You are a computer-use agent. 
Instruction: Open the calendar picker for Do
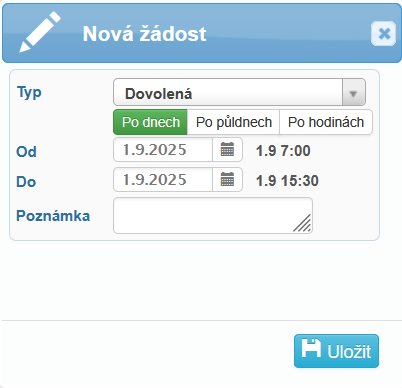[x=227, y=180]
